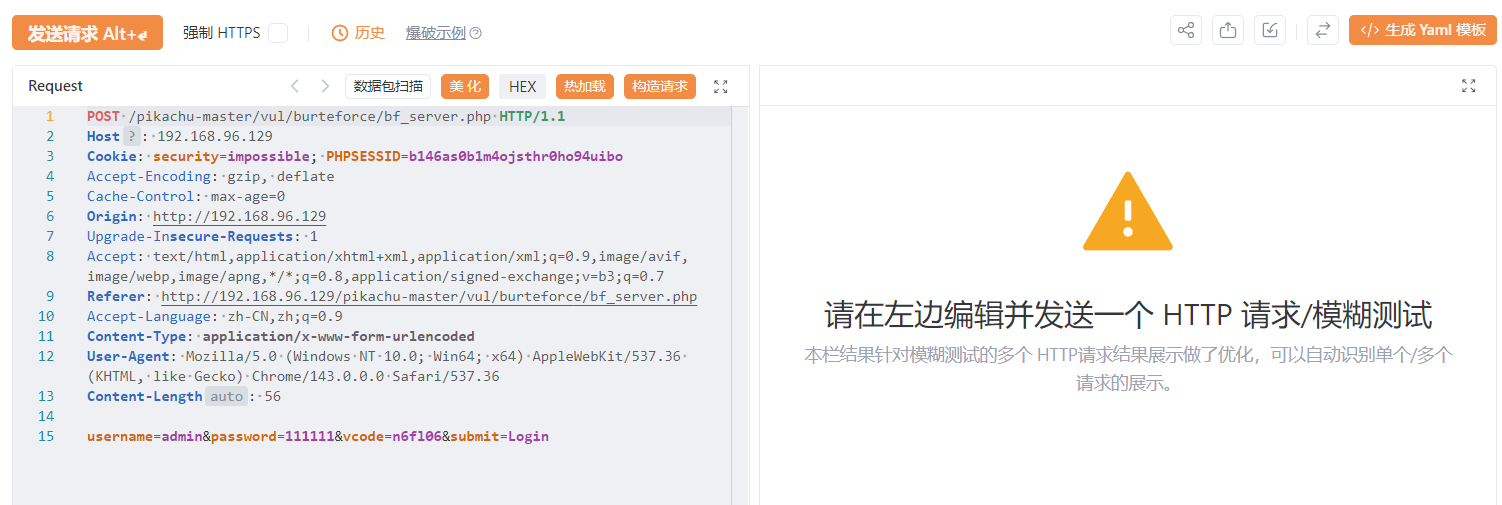The width and height of the screenshot is (1502, 505).
Task: Go to previous request with left chevron
Action: point(294,86)
